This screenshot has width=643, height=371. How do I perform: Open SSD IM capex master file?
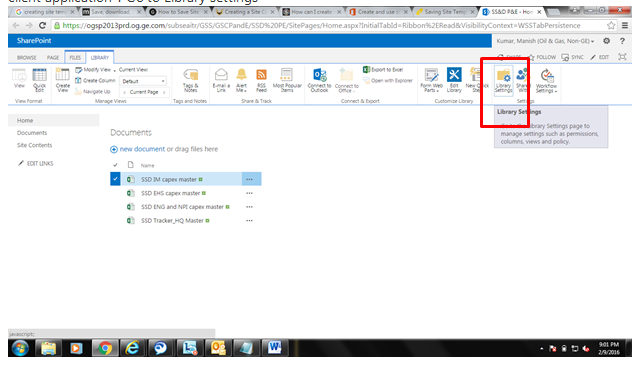coord(169,179)
